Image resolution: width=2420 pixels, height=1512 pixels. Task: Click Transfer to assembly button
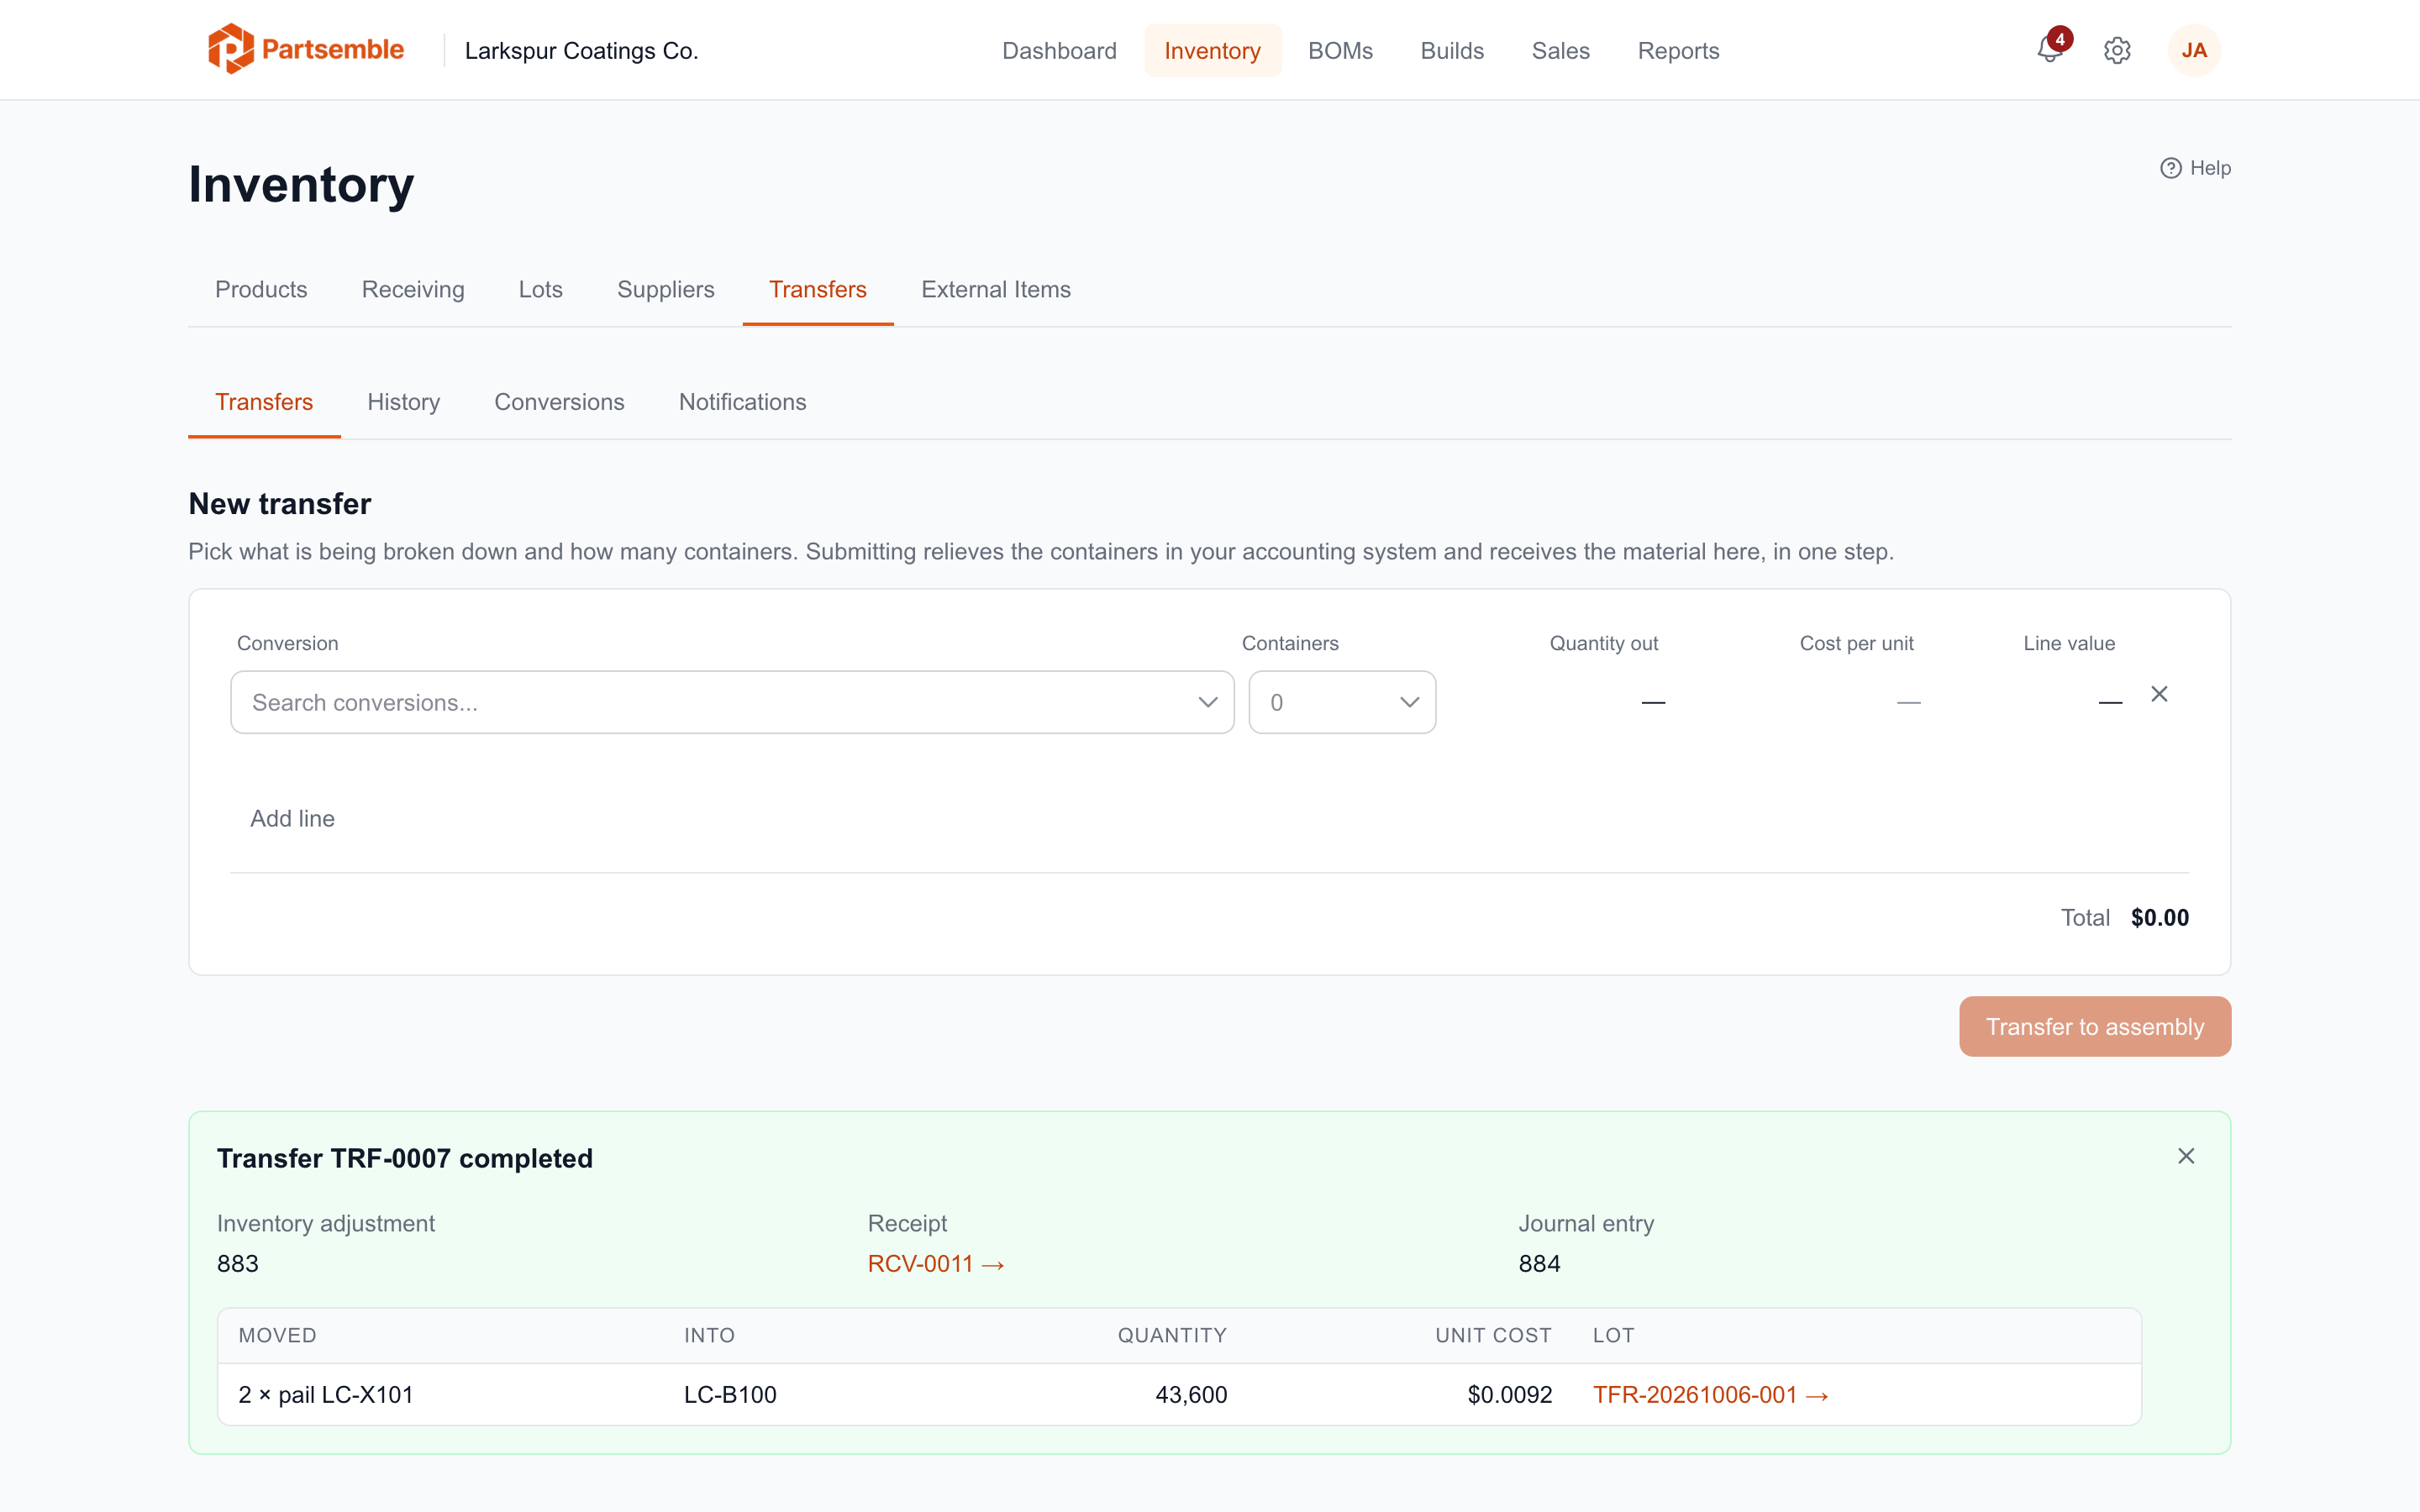(2094, 1026)
